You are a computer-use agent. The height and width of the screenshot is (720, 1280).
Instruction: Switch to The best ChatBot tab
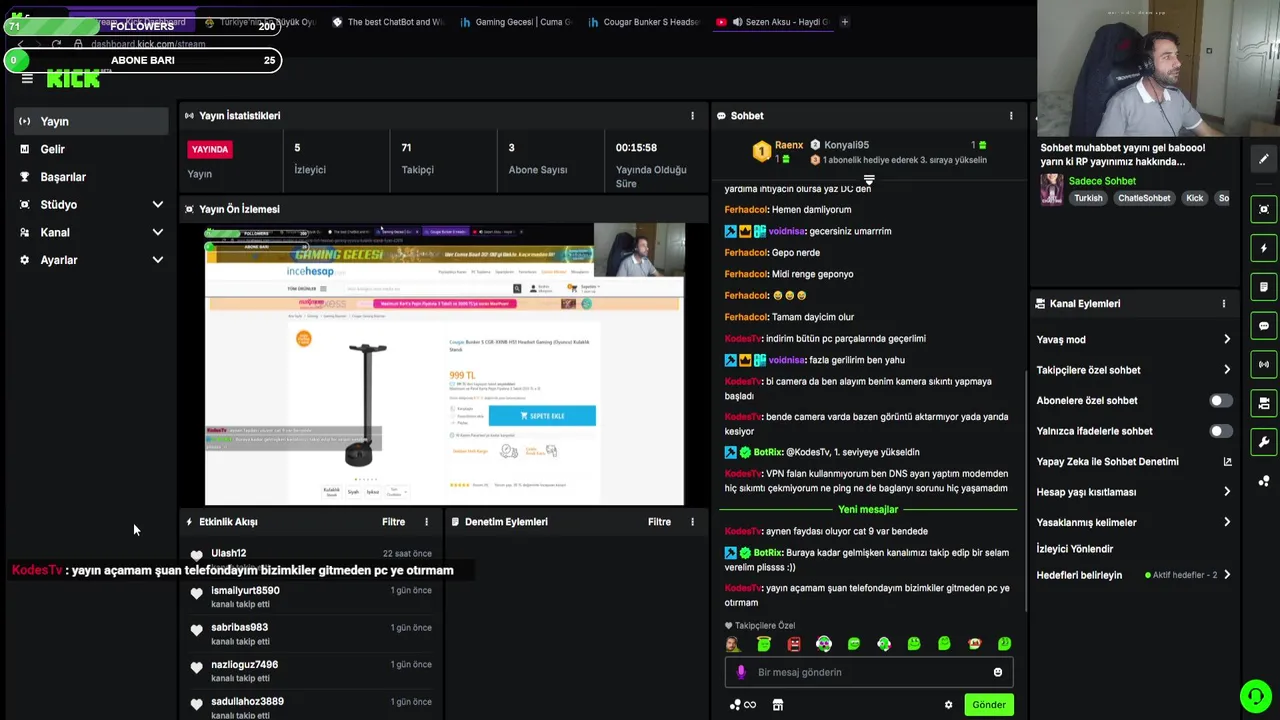388,22
